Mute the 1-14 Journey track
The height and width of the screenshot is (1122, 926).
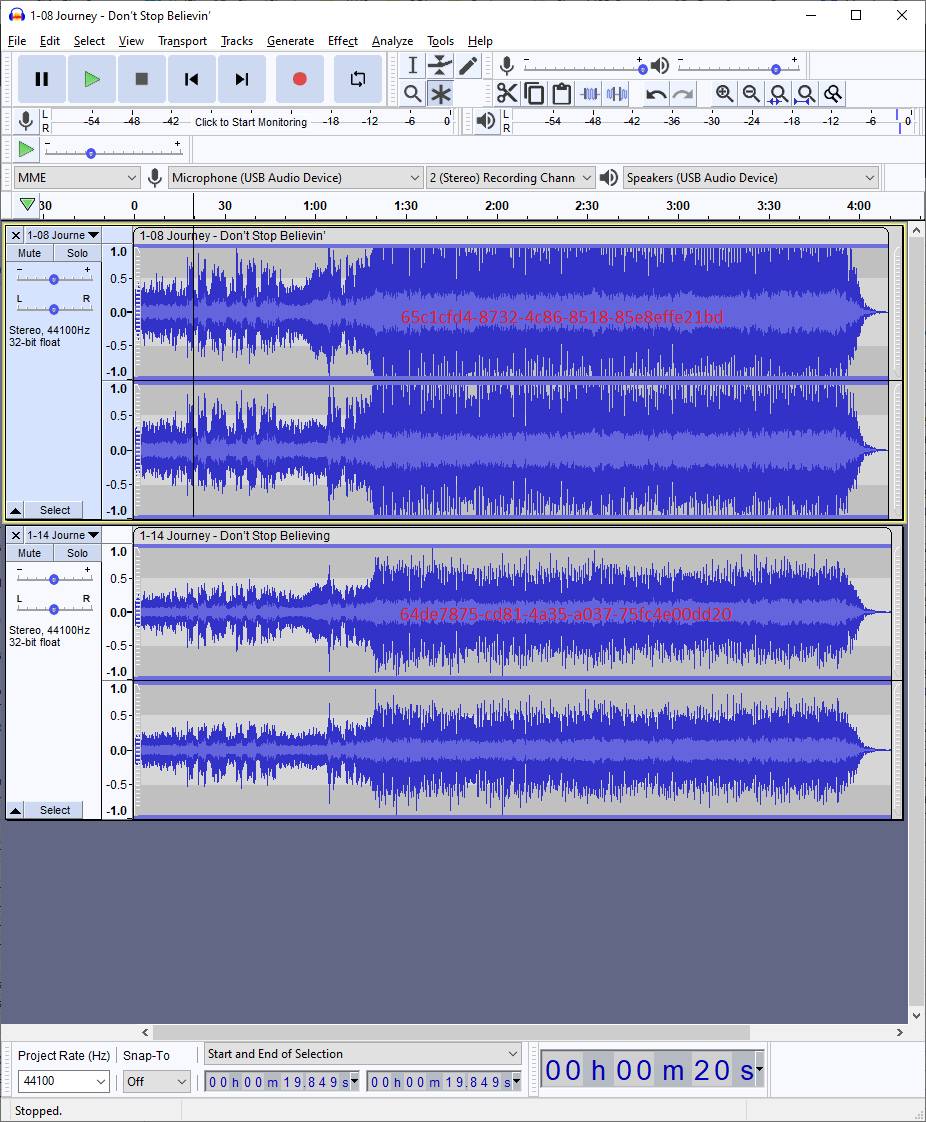pos(29,553)
